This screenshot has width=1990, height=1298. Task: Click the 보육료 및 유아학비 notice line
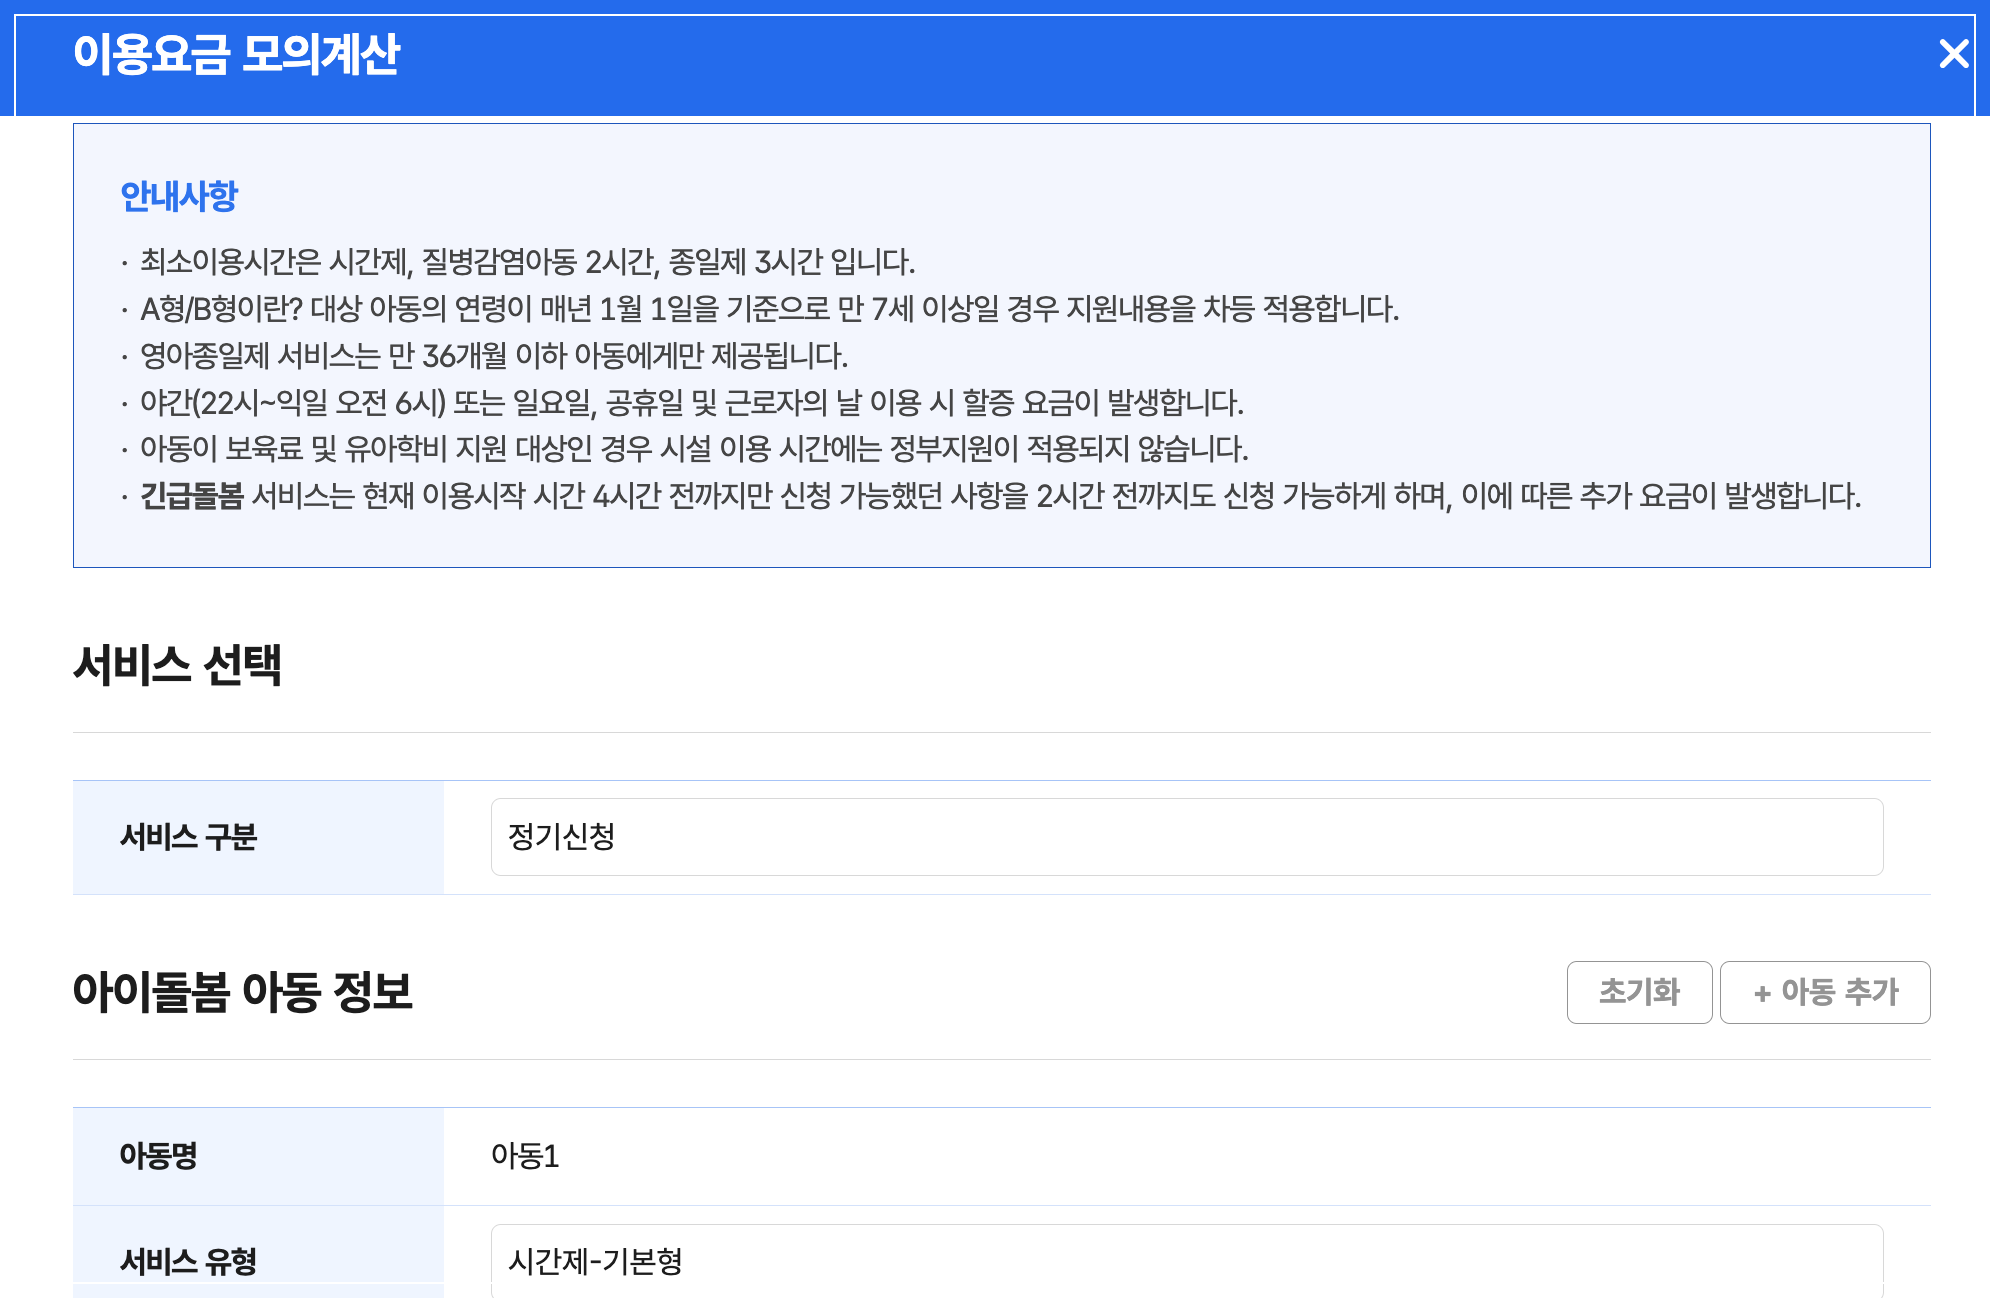click(693, 449)
